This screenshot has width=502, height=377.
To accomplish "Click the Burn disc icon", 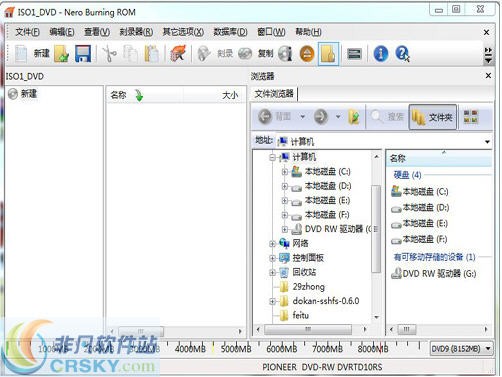I will coord(204,53).
